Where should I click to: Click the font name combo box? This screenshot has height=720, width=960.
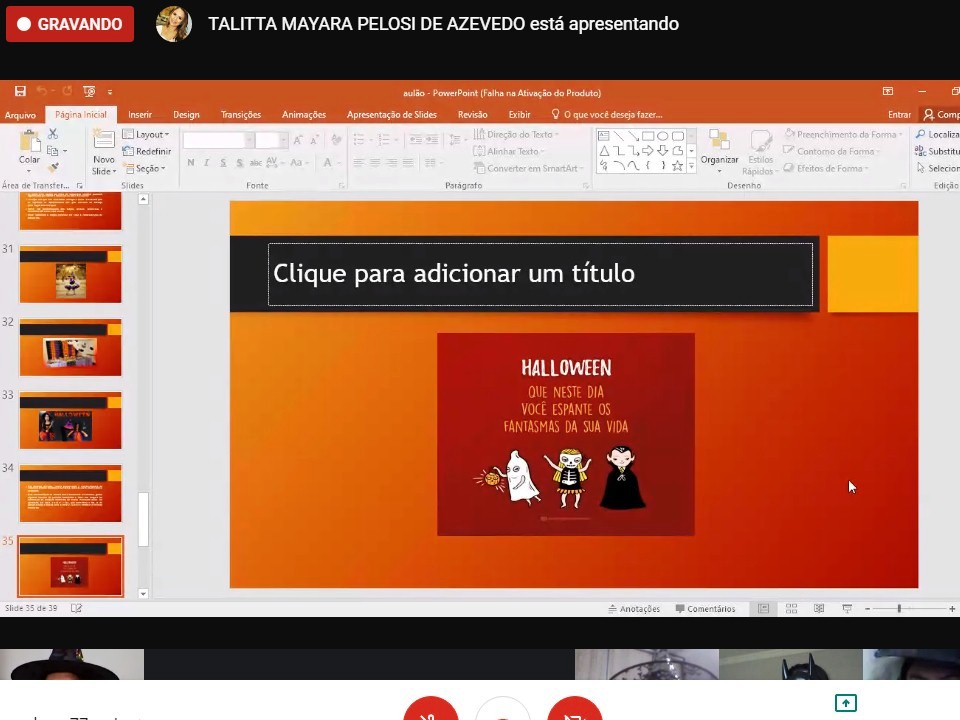pos(219,140)
